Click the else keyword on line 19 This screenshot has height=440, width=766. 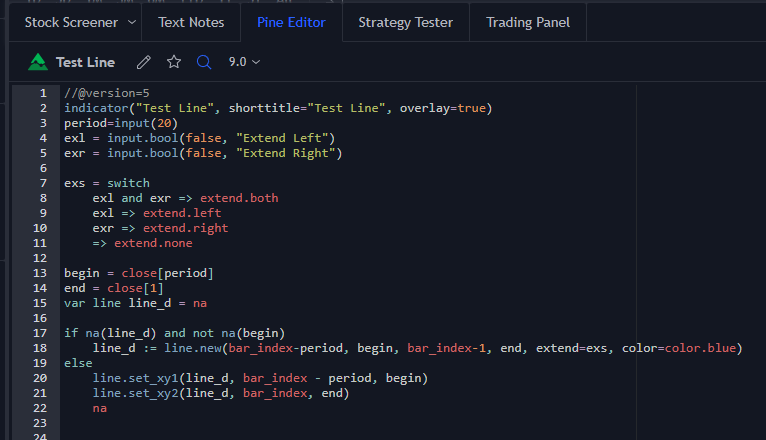[78, 363]
